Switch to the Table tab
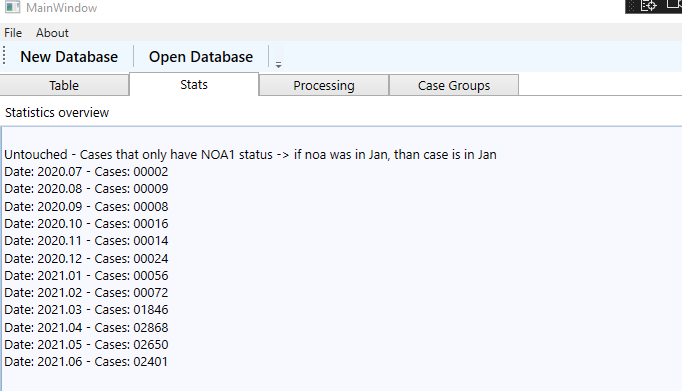The height and width of the screenshot is (391, 682). click(64, 85)
